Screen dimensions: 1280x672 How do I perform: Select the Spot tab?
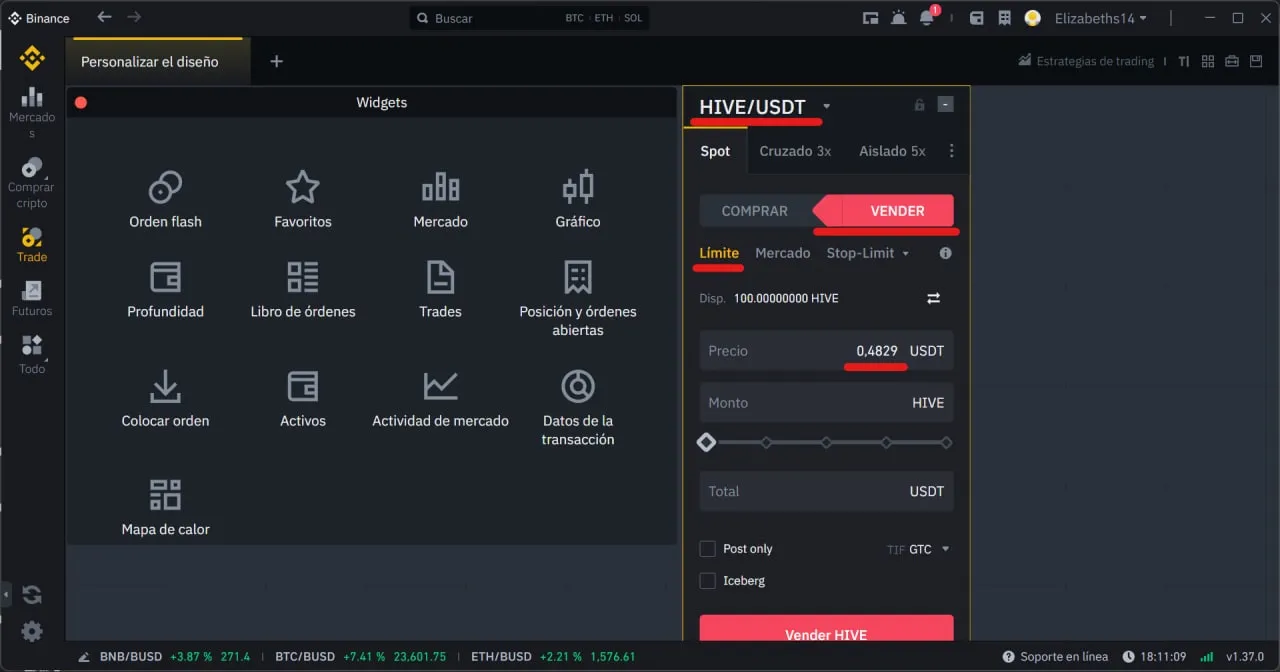[x=715, y=151]
